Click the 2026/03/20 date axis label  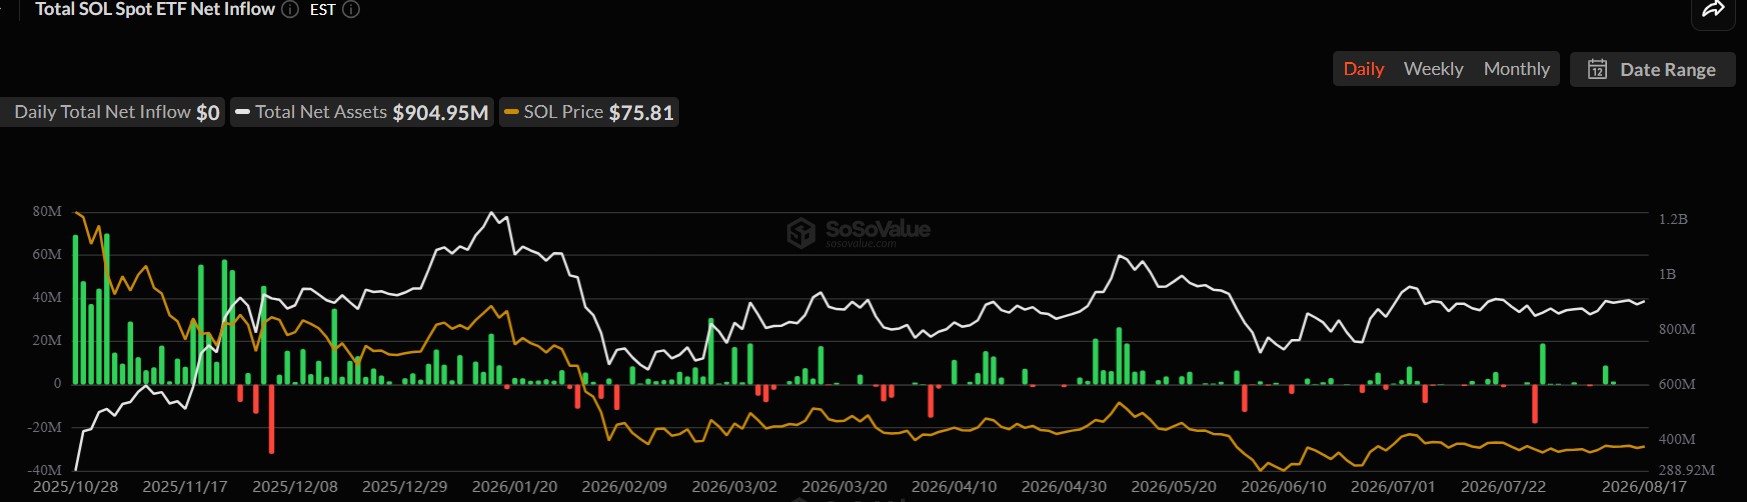click(845, 487)
